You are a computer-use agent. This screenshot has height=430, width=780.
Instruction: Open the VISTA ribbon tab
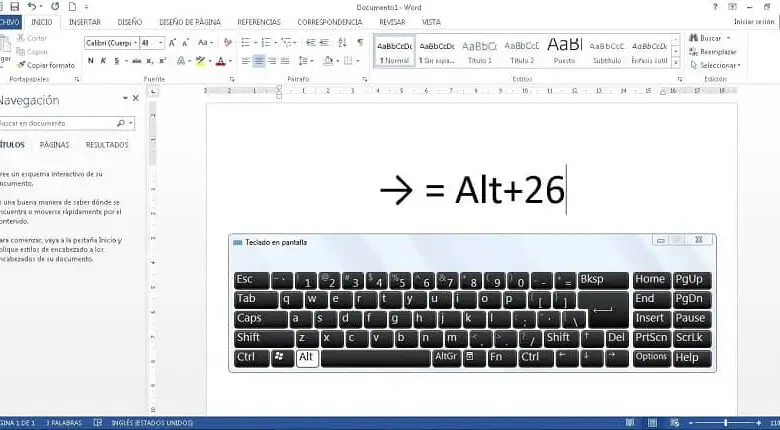[431, 22]
